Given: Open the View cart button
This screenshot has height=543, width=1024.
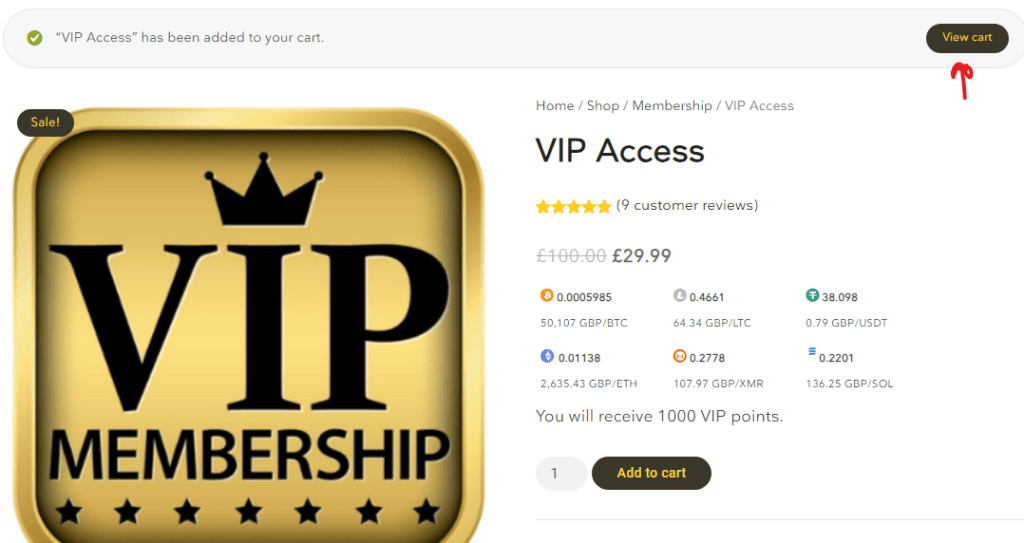Looking at the screenshot, I should coord(967,38).
